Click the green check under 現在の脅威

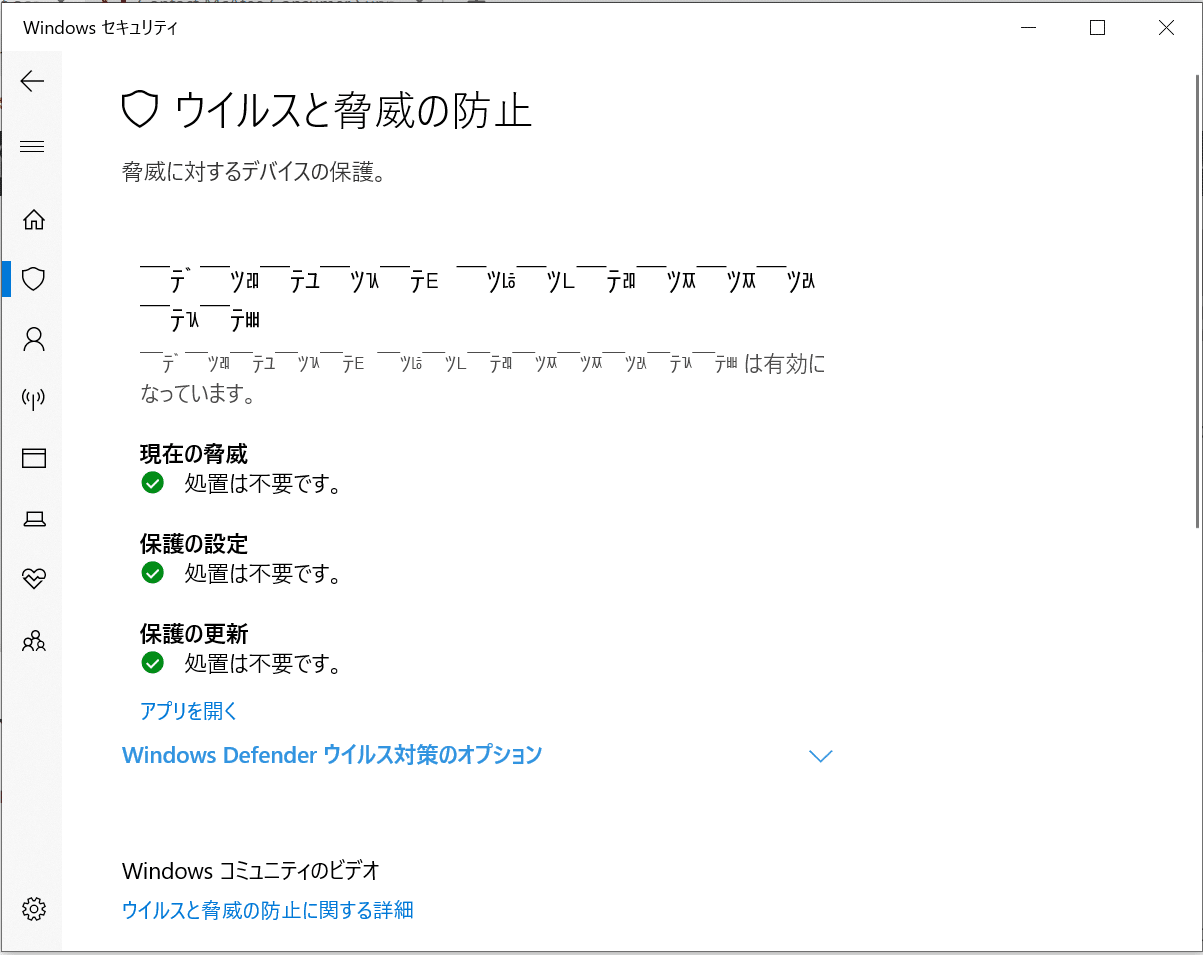152,484
